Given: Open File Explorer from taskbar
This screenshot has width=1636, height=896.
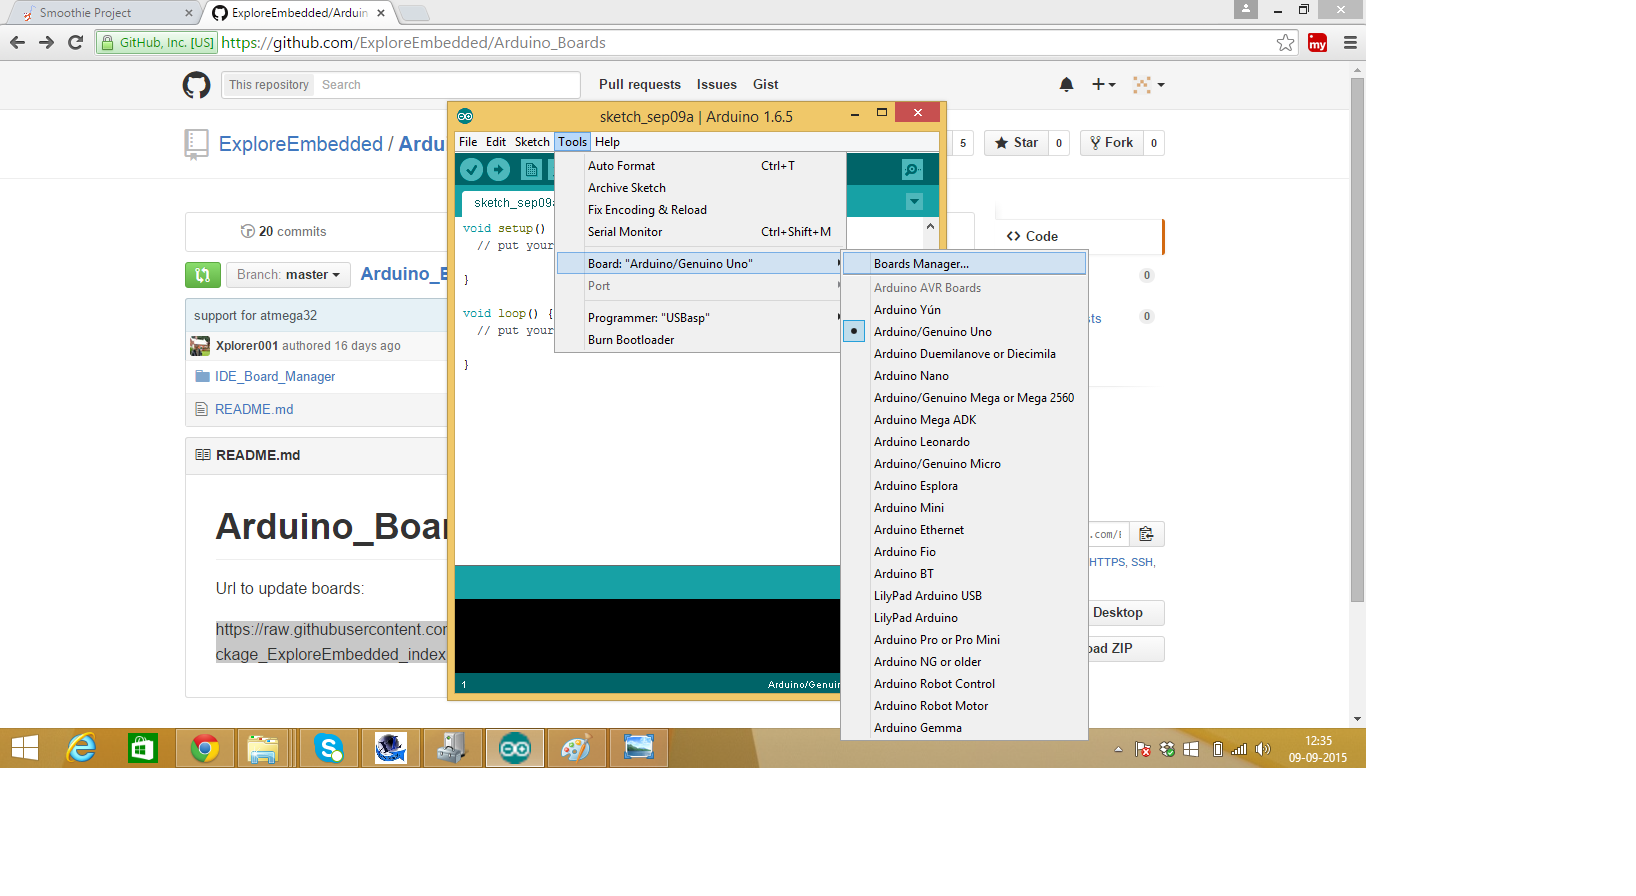Looking at the screenshot, I should tap(263, 748).
